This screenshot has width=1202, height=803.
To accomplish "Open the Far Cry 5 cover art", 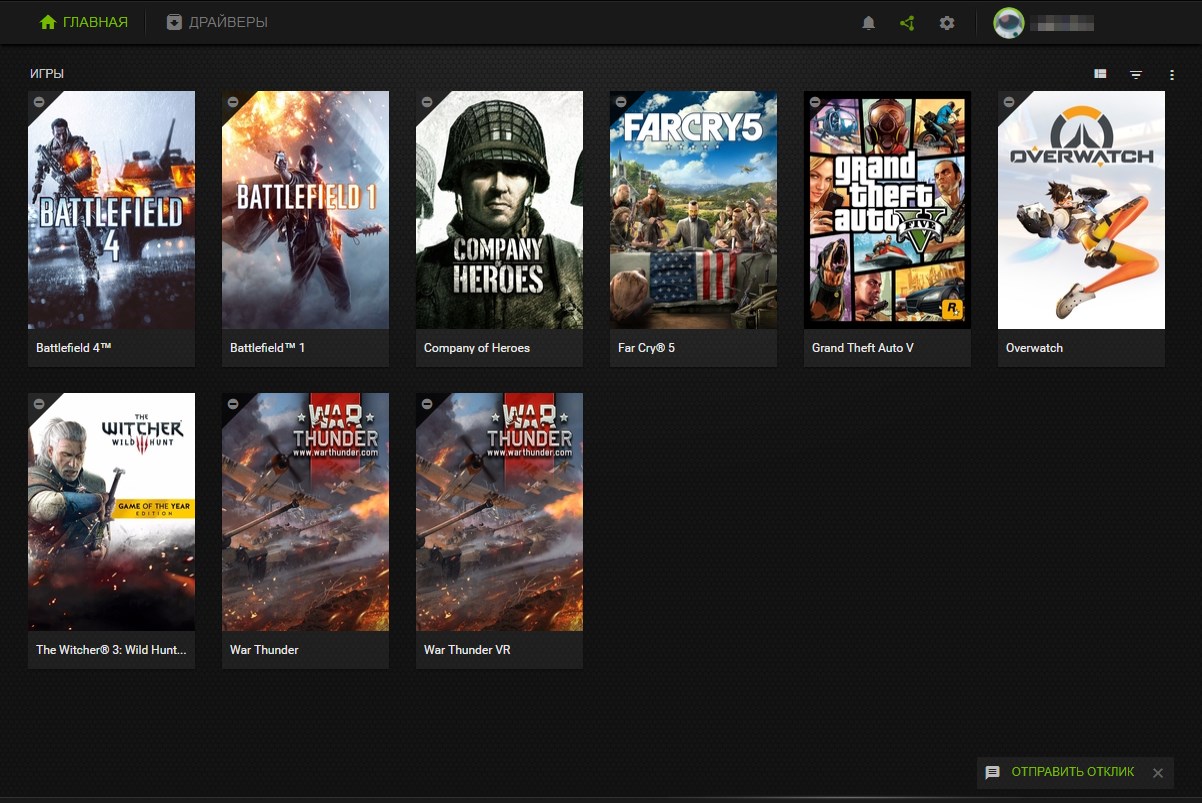I will click(x=693, y=210).
